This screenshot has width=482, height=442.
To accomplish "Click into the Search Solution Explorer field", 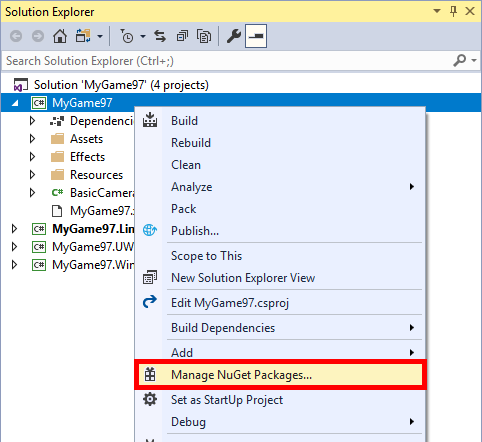I will 227,61.
